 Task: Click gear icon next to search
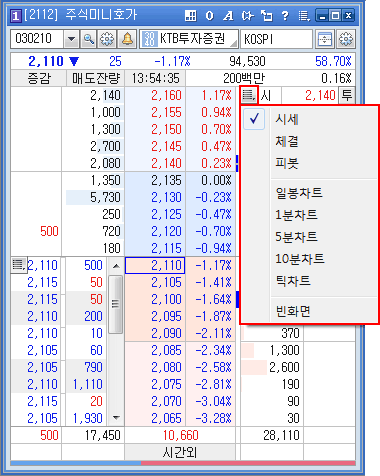107,39
